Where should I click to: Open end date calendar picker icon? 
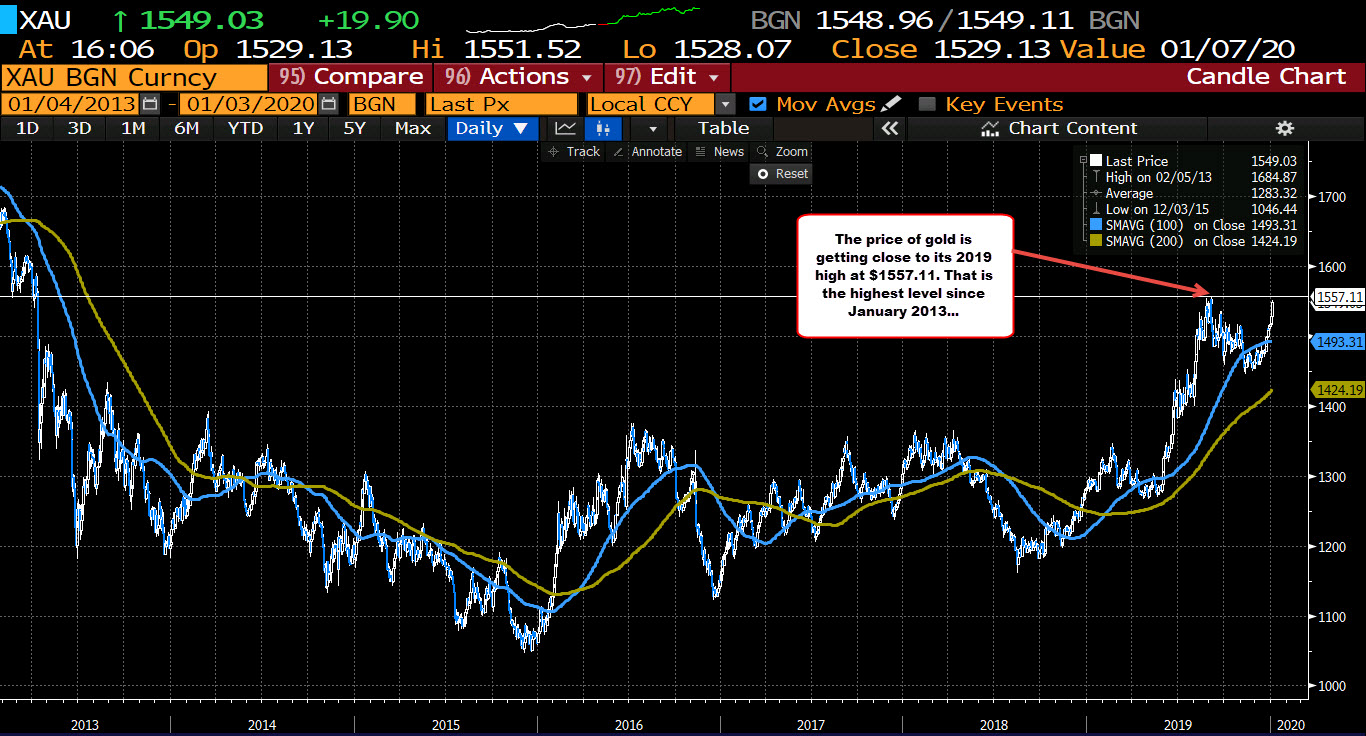328,104
